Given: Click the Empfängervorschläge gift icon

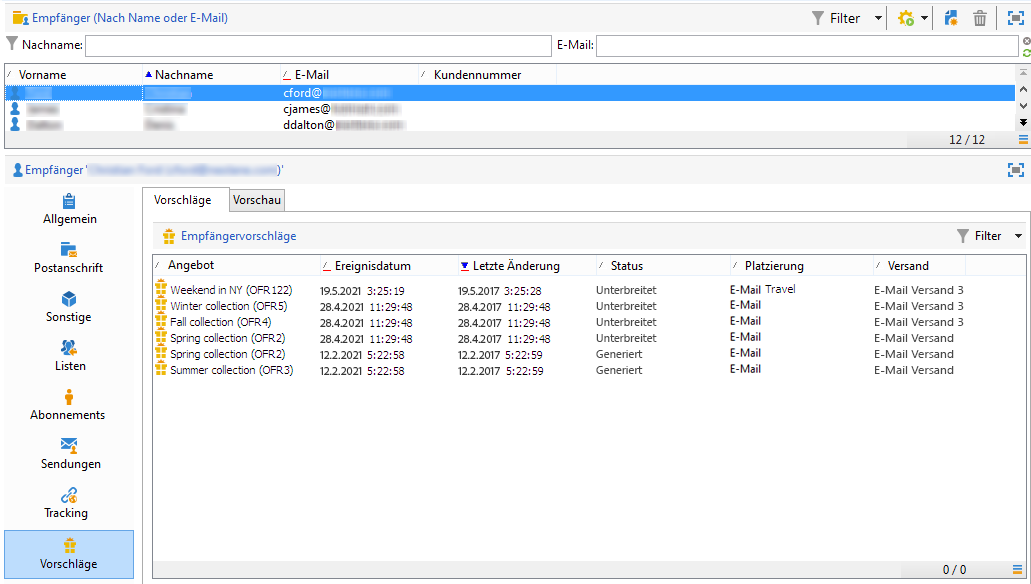Looking at the screenshot, I should point(169,236).
